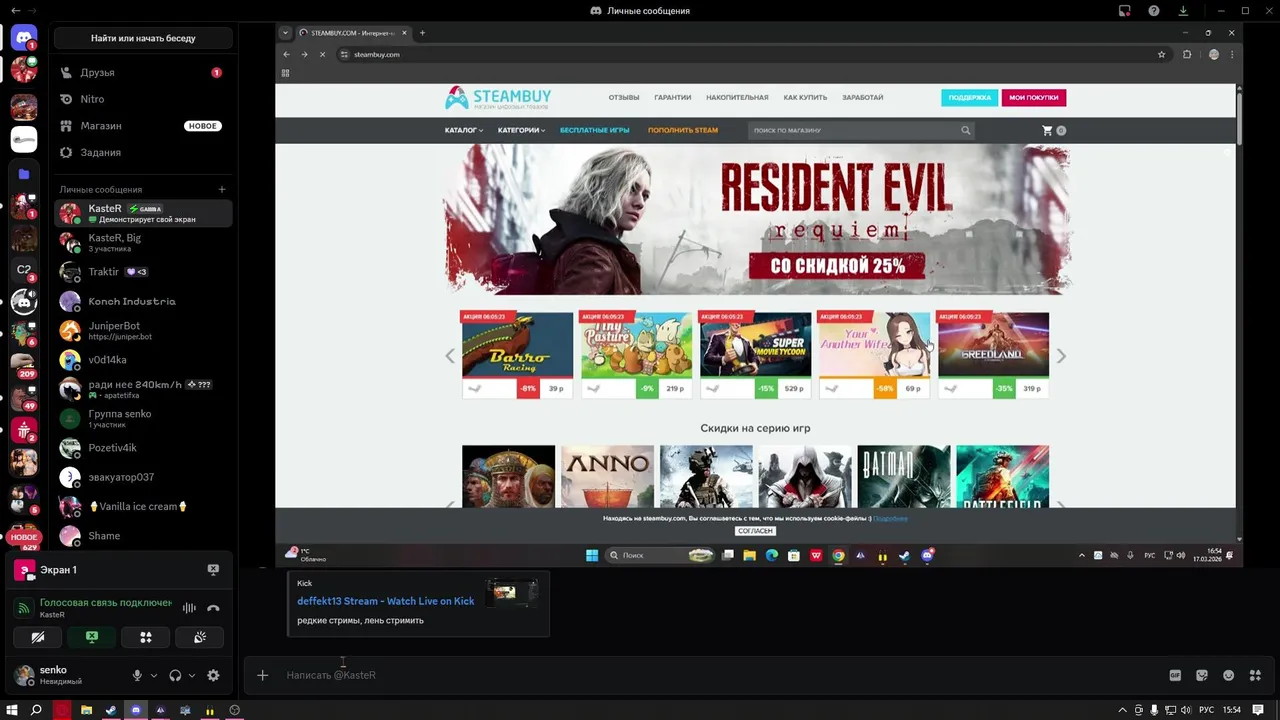Open эвакуатор037 direct message
This screenshot has width=1280, height=720.
click(x=143, y=477)
